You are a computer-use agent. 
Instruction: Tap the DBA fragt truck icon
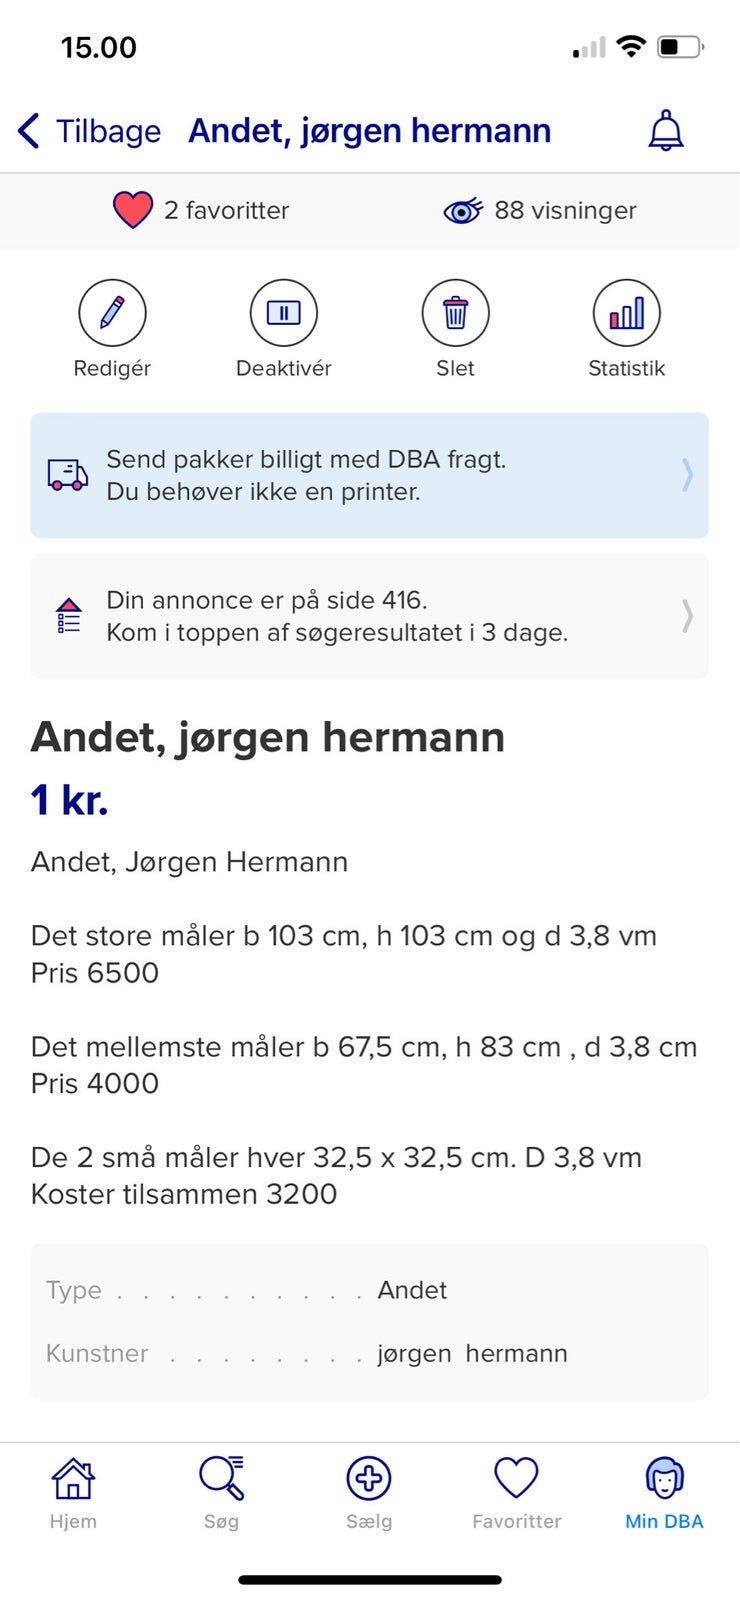click(68, 475)
